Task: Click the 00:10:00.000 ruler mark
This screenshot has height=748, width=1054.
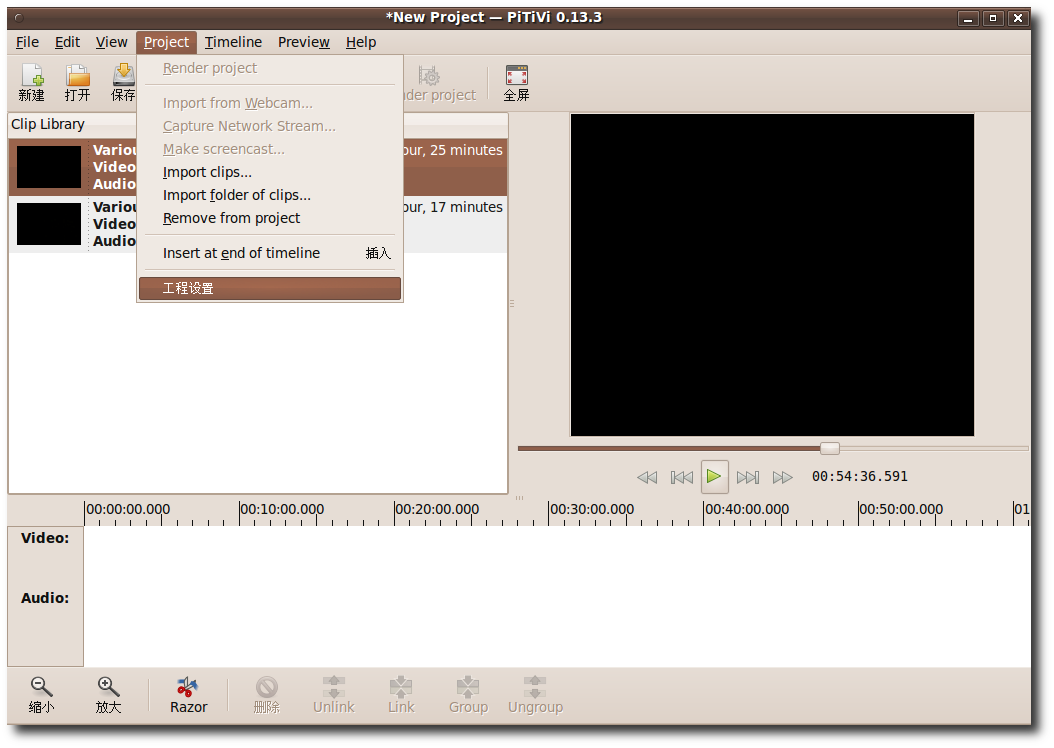Action: point(282,509)
